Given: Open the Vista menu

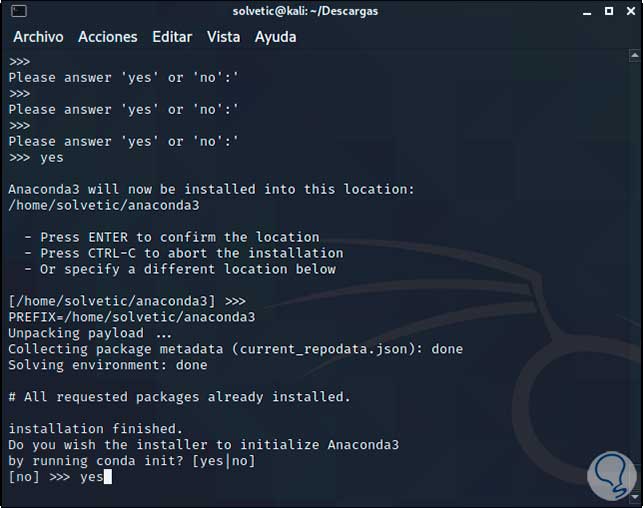Looking at the screenshot, I should [x=223, y=36].
